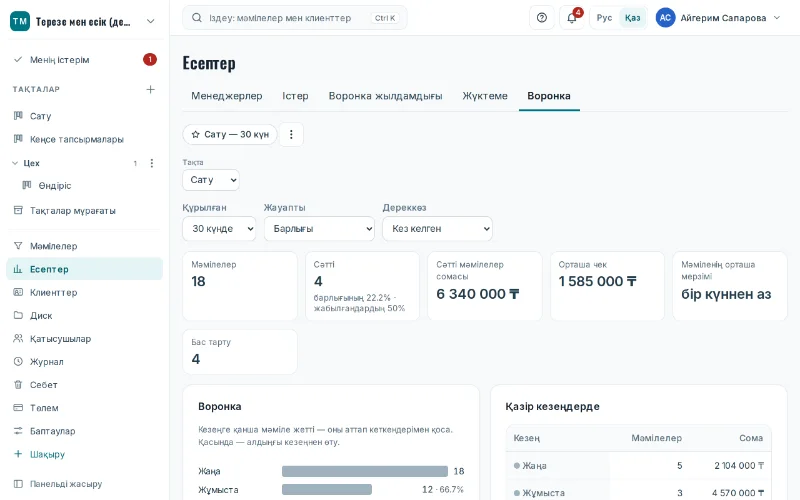Open the Тақта board dropdown showing Сату
800x500 pixels.
pyautogui.click(x=211, y=180)
